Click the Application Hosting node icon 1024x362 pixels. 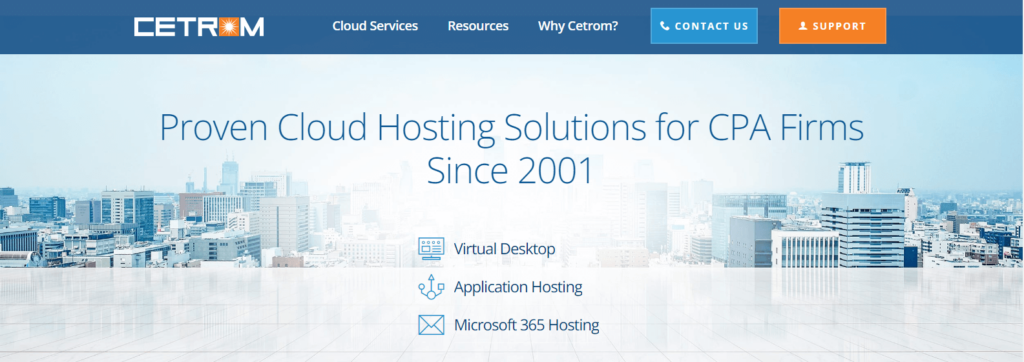coord(431,287)
